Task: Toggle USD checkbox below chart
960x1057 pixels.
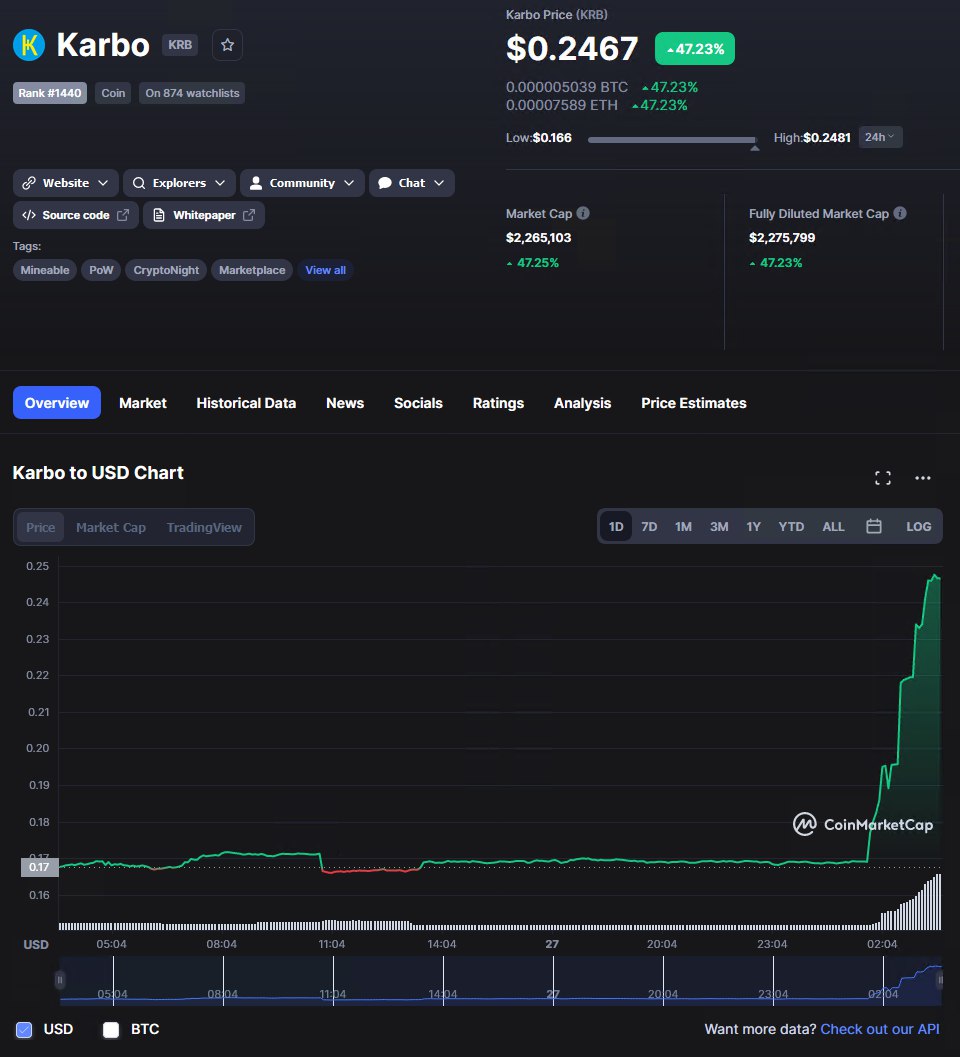Action: tap(24, 1029)
